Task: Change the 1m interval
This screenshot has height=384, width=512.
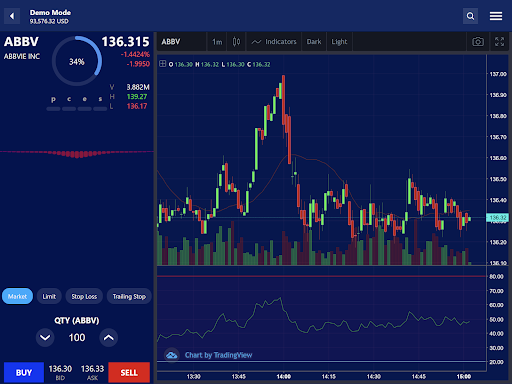Action: [217, 42]
